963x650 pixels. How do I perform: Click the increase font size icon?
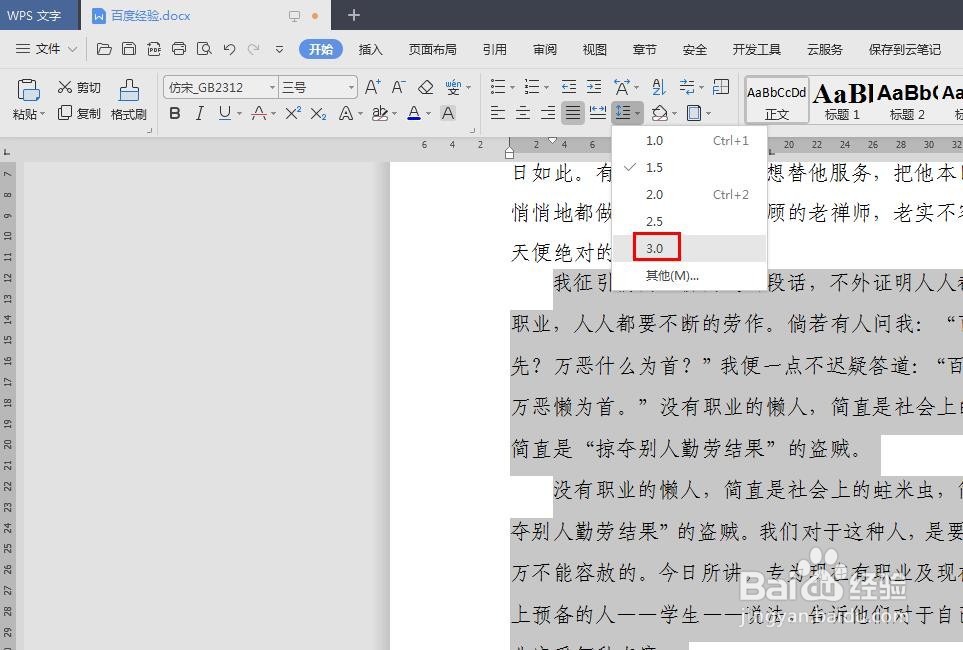point(371,87)
